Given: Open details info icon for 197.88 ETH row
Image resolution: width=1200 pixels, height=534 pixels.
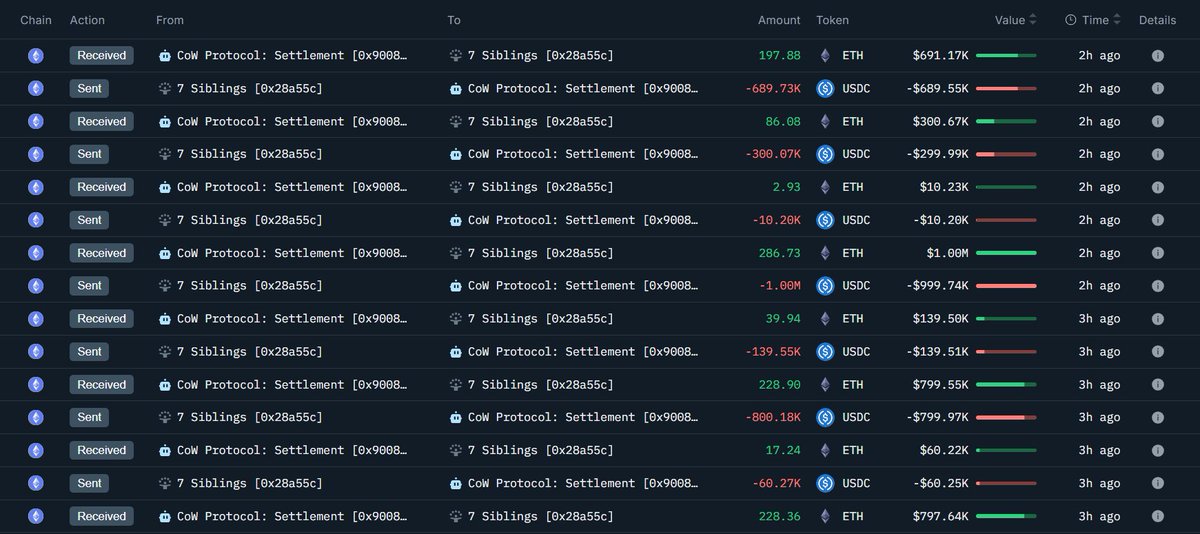Looking at the screenshot, I should coord(1157,56).
